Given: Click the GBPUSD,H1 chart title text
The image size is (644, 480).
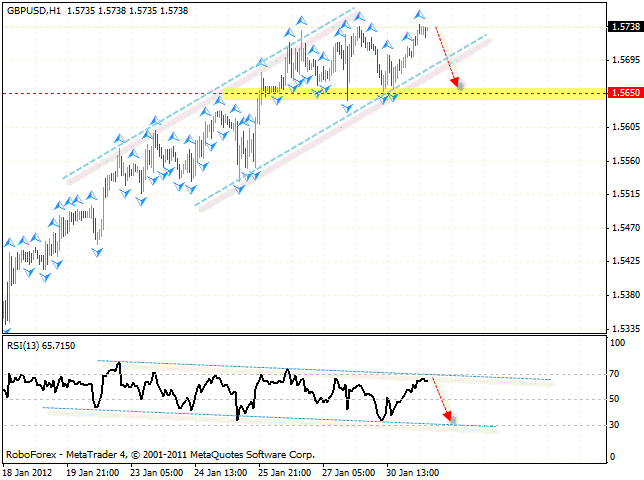Looking at the screenshot, I should [34, 11].
